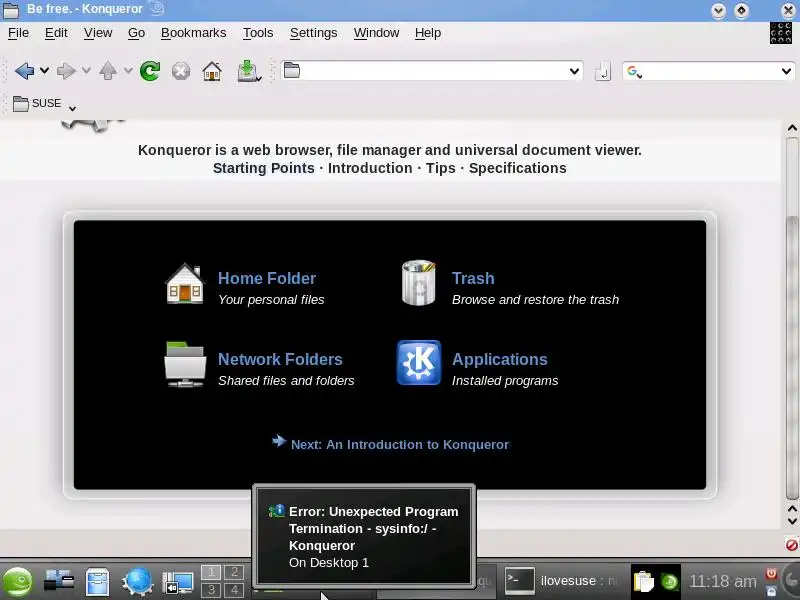Screen dimensions: 800x600
Task: Click into the Google search field
Action: [x=711, y=71]
